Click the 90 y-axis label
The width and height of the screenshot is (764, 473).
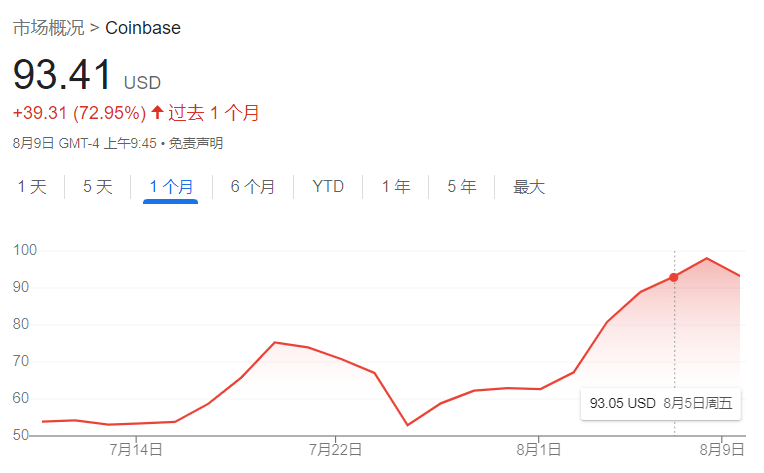tap(21, 287)
